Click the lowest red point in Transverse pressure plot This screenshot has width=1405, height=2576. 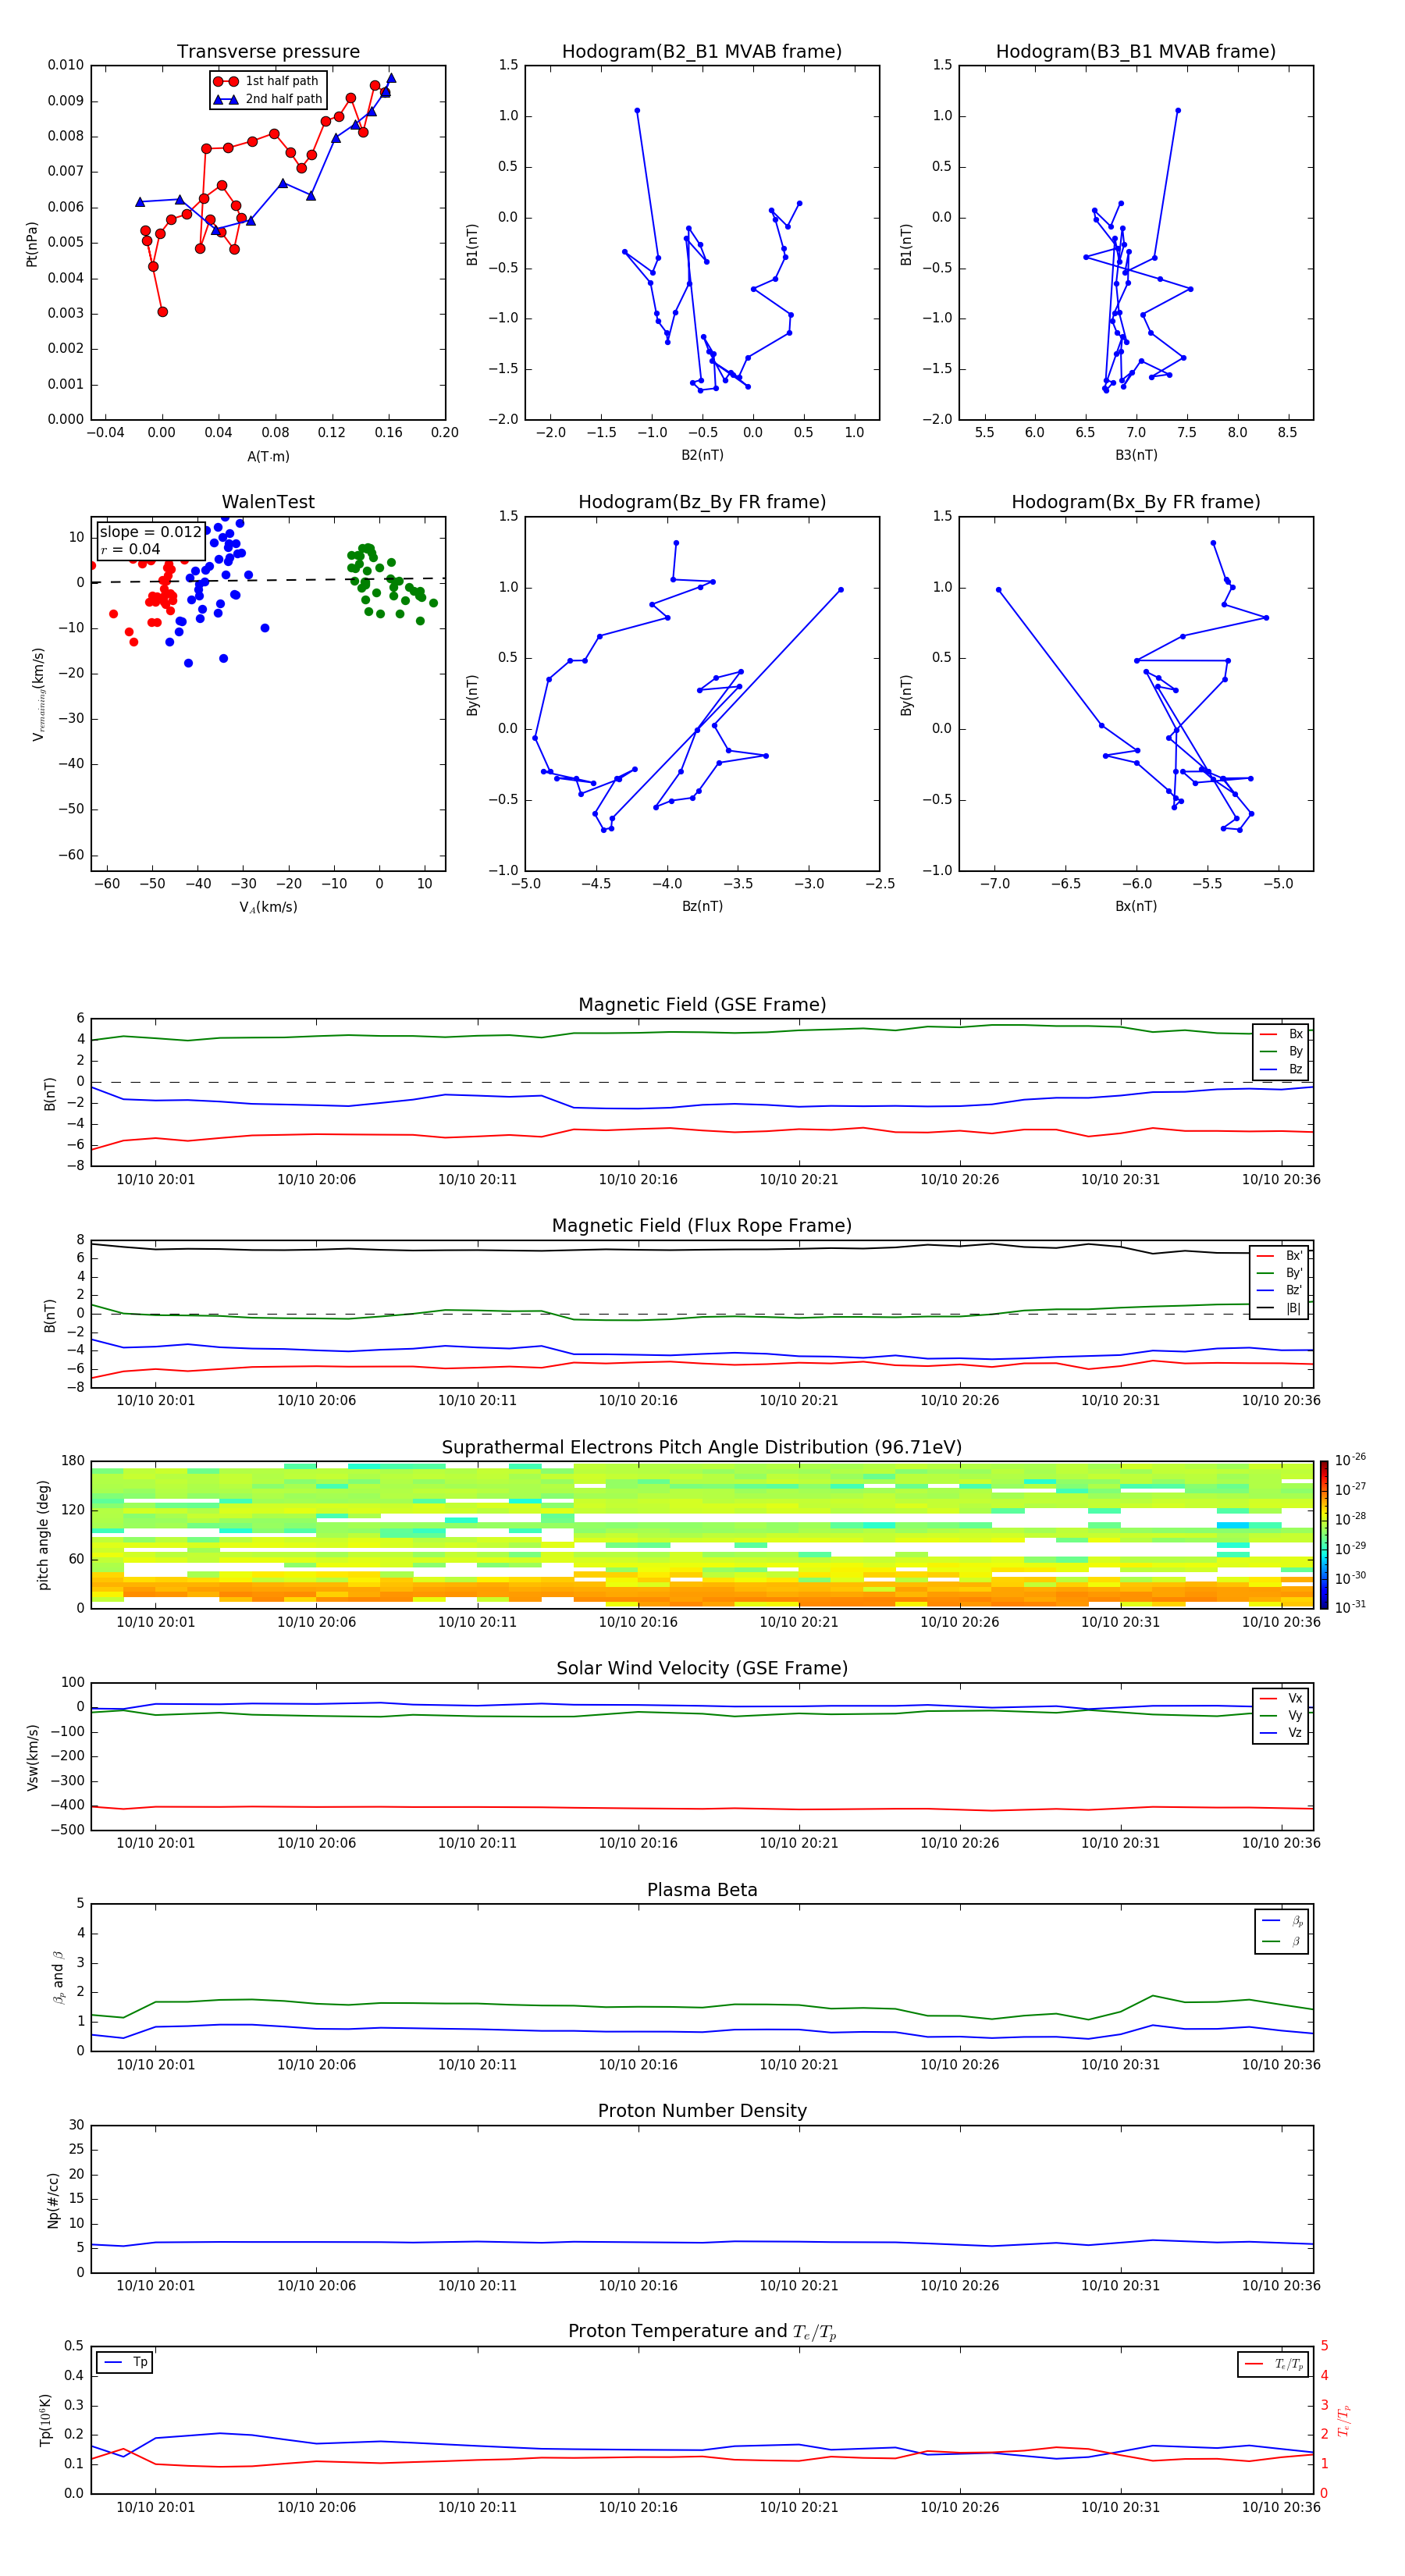[163, 312]
